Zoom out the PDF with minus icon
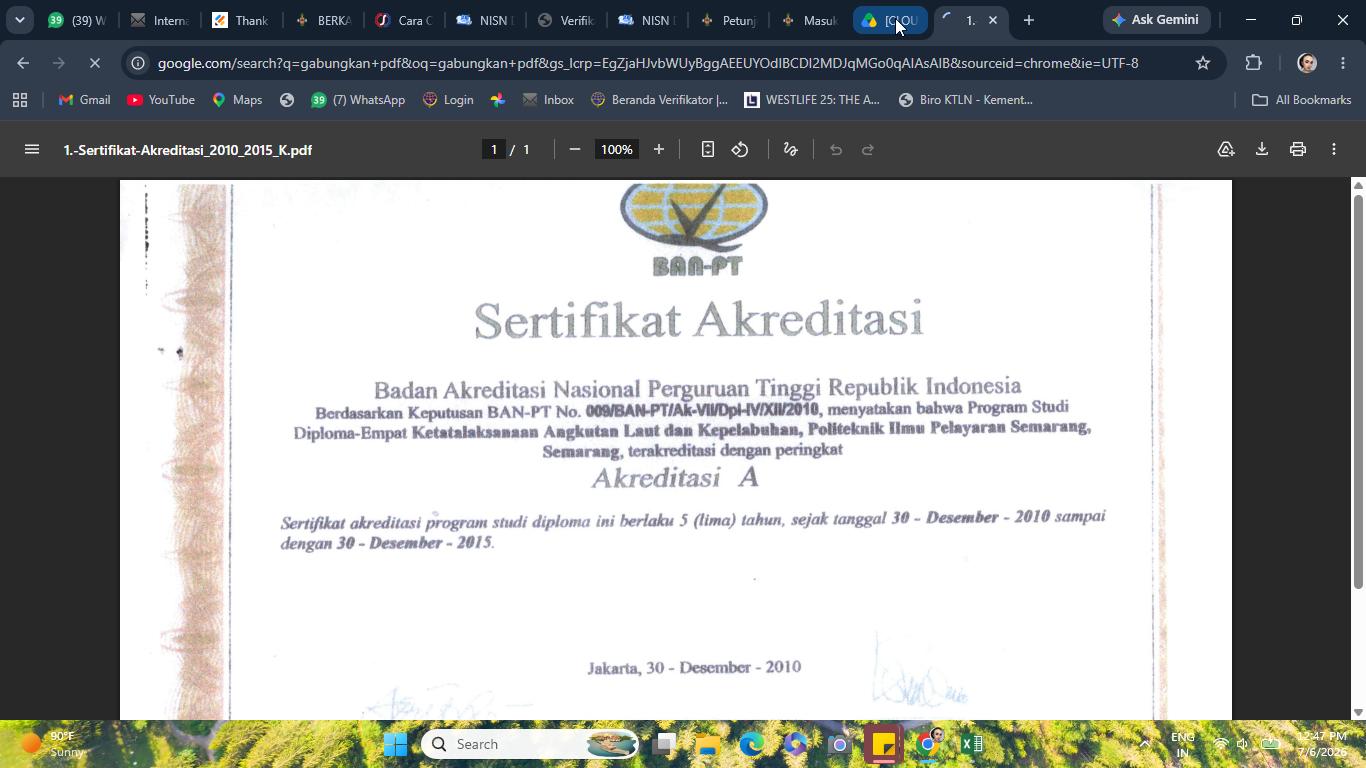This screenshot has width=1366, height=768. pos(575,149)
